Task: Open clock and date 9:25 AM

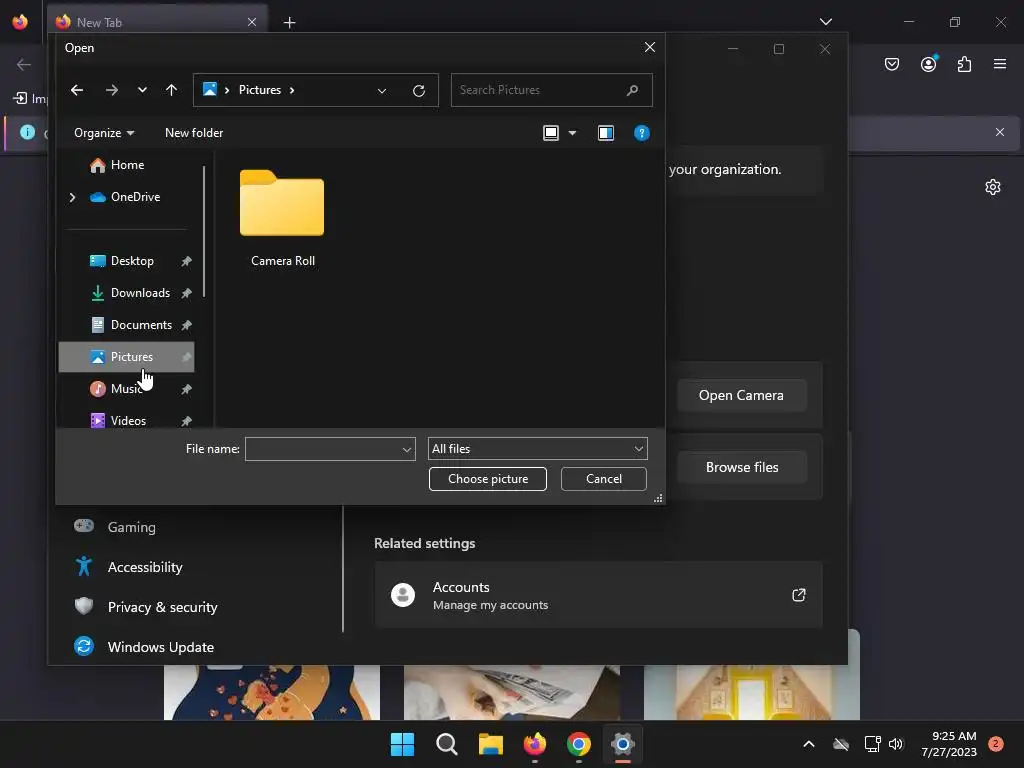Action: tap(949, 744)
